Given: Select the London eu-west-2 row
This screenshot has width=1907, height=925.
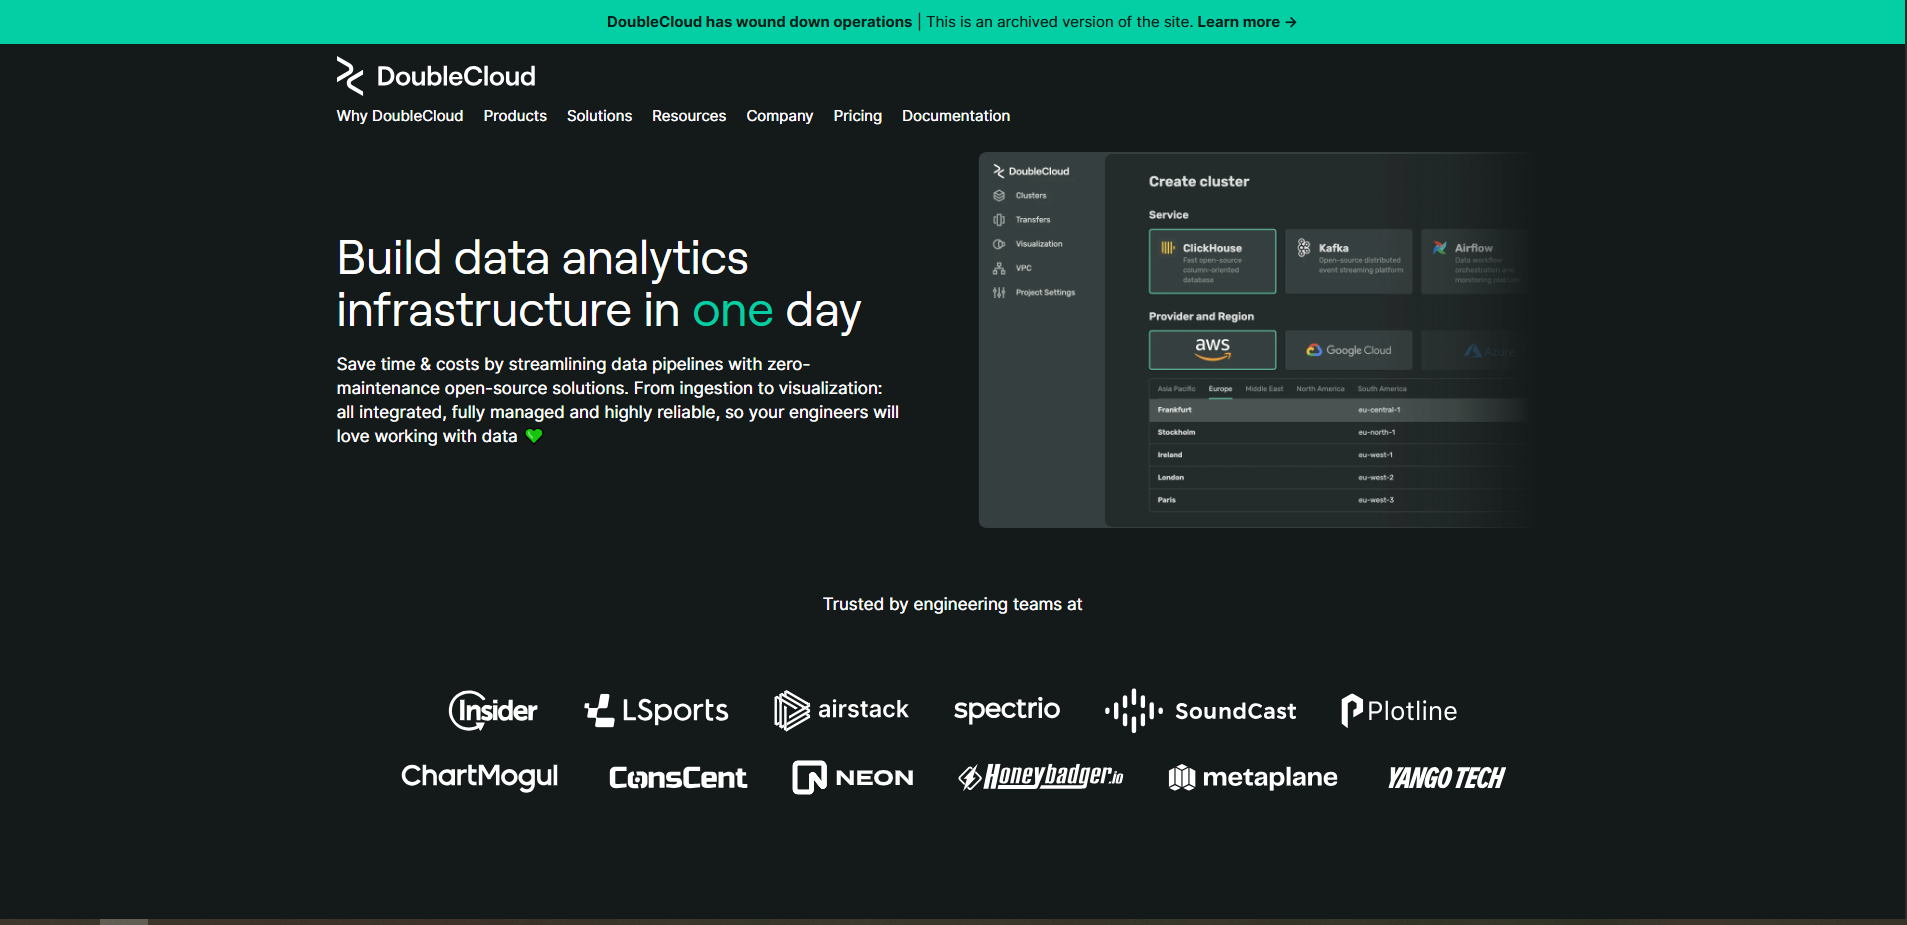Looking at the screenshot, I should pos(1338,477).
